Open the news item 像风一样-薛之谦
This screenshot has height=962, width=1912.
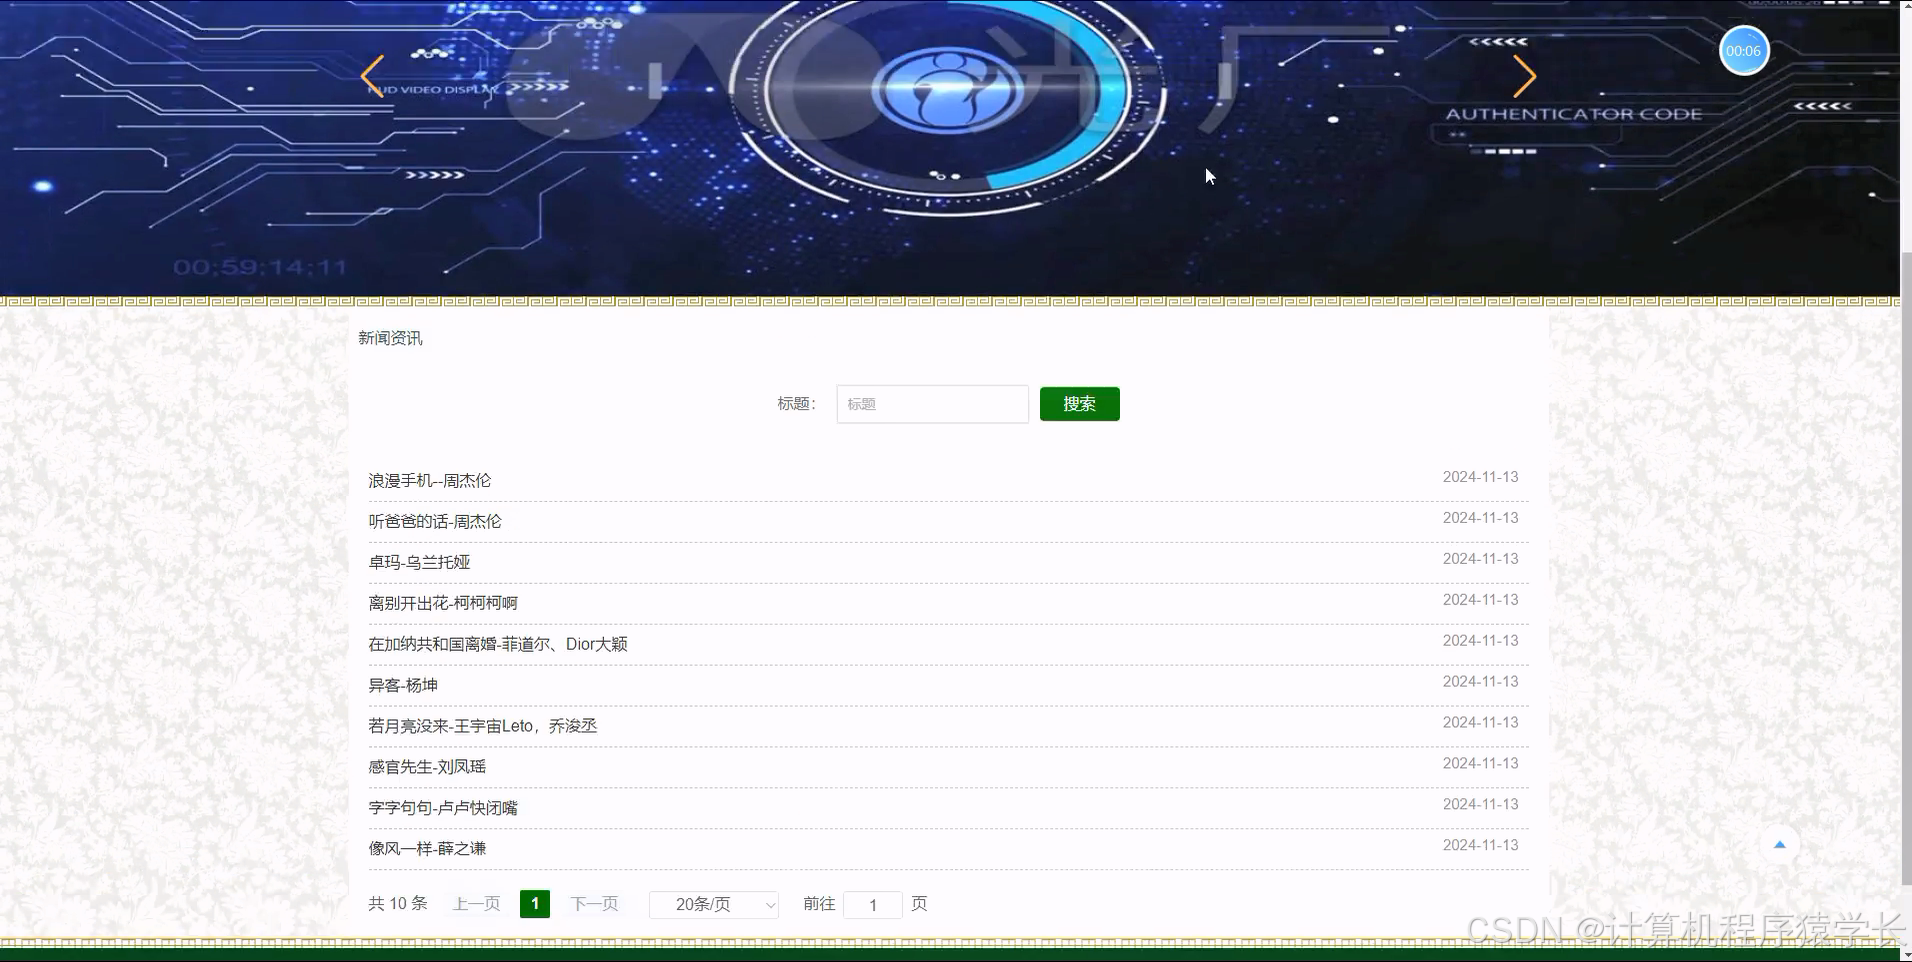coord(427,847)
